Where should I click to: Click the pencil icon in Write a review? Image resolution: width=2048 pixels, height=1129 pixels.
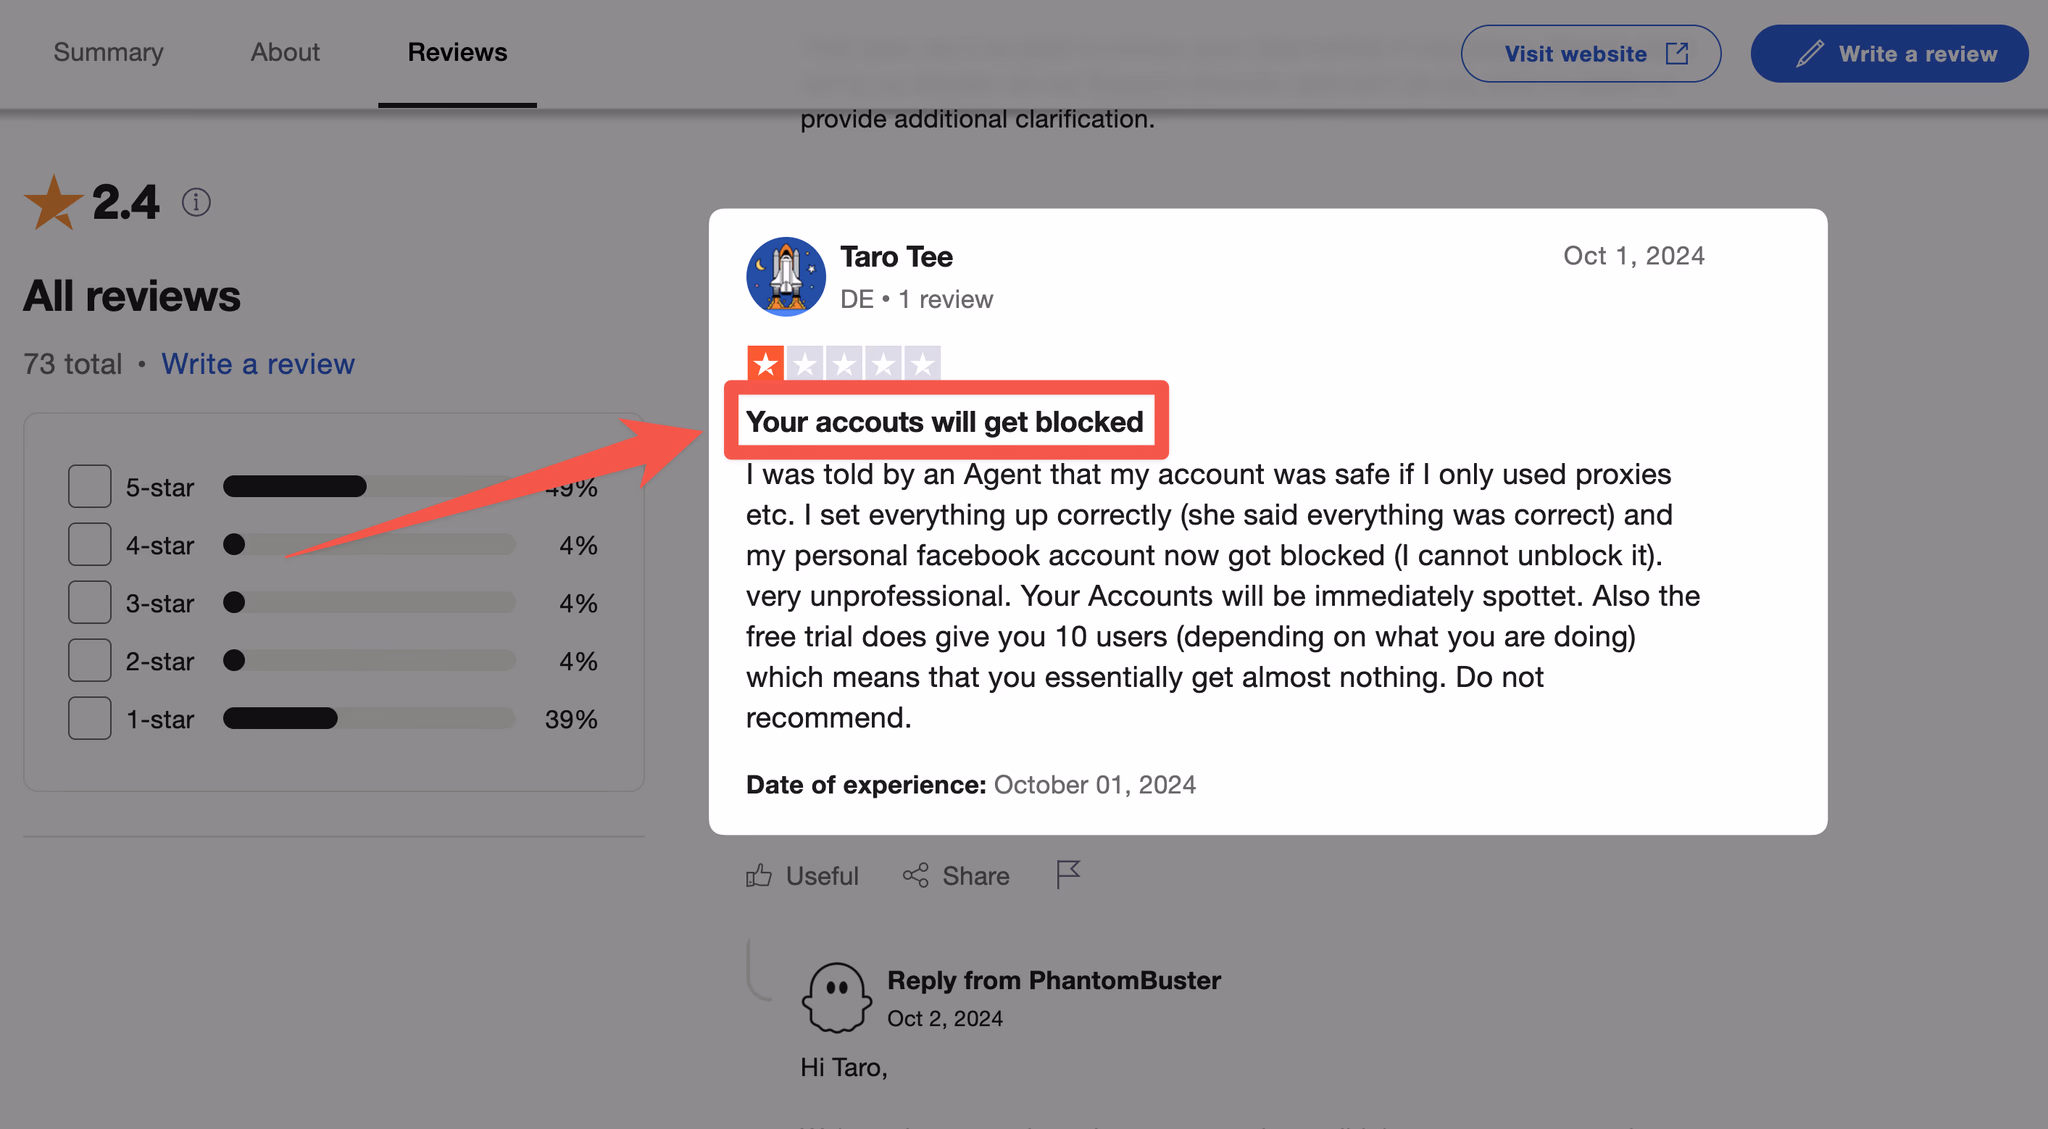(x=1809, y=54)
